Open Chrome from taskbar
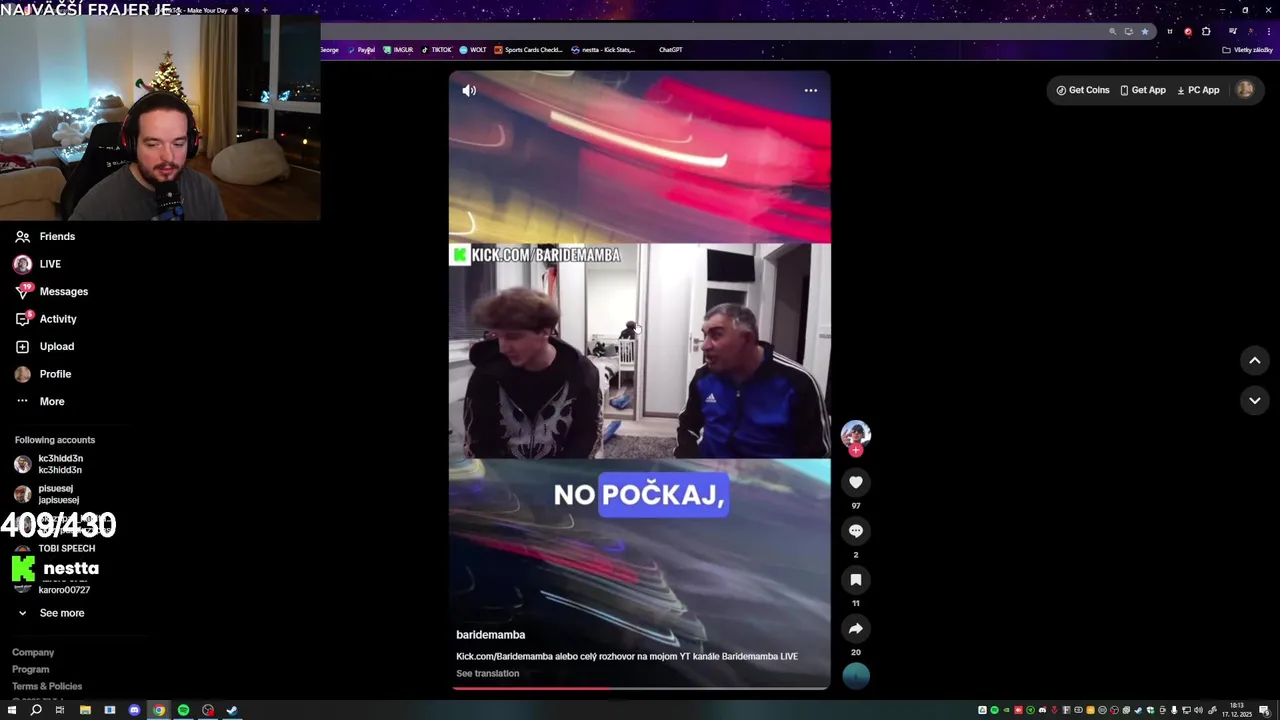Viewport: 1280px width, 720px height. (159, 710)
